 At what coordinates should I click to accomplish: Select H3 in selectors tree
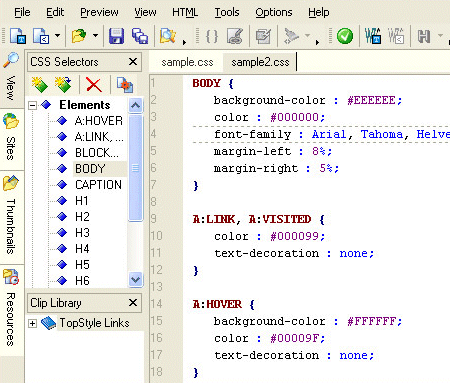click(82, 233)
